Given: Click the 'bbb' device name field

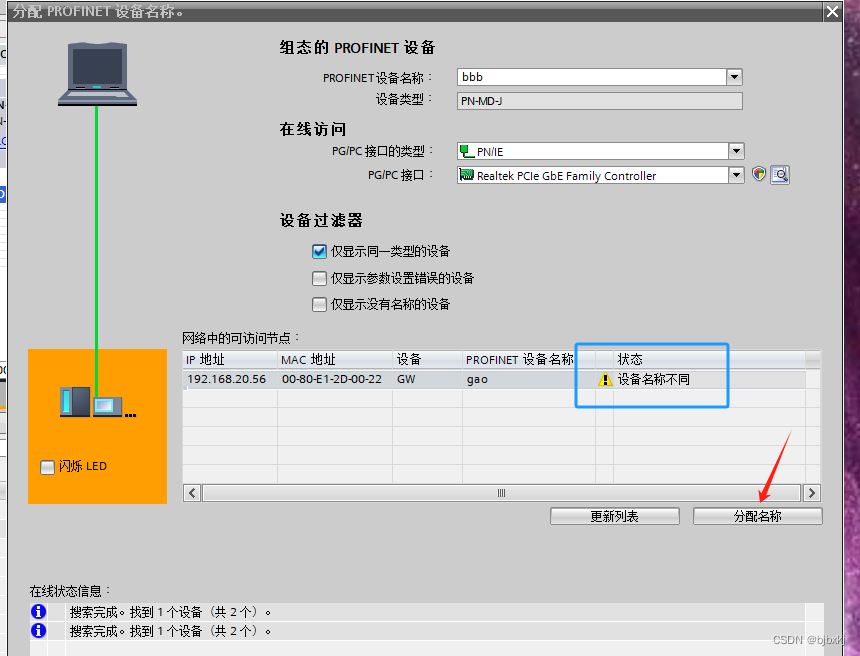Looking at the screenshot, I should 592,77.
